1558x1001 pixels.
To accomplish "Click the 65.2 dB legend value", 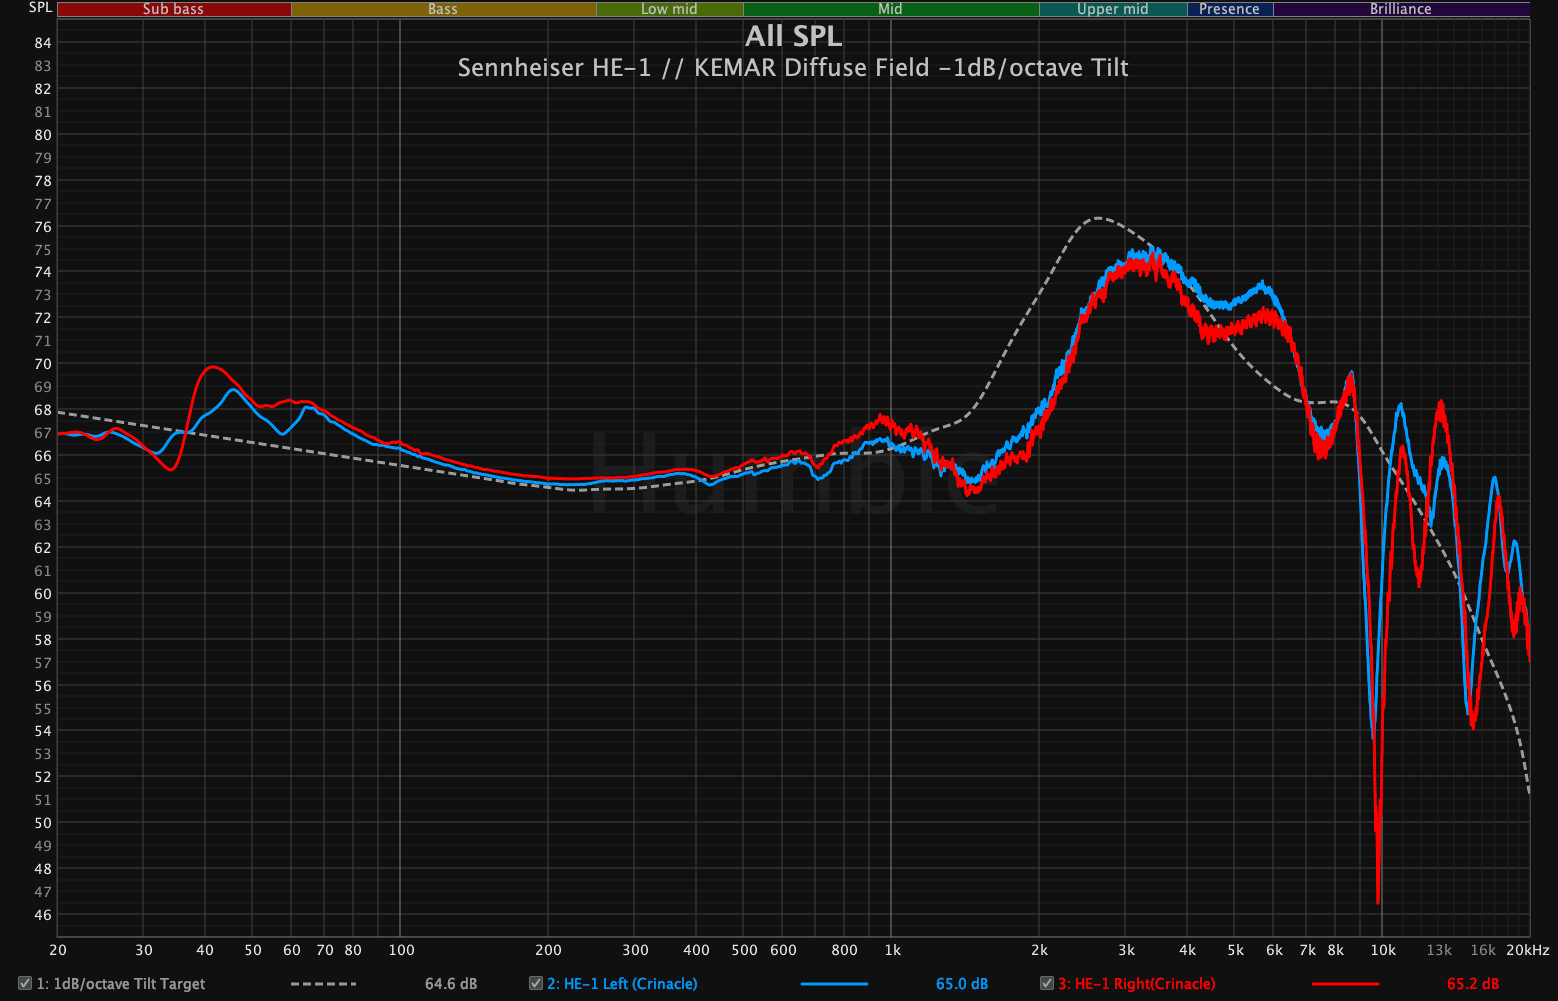I will (x=1473, y=984).
